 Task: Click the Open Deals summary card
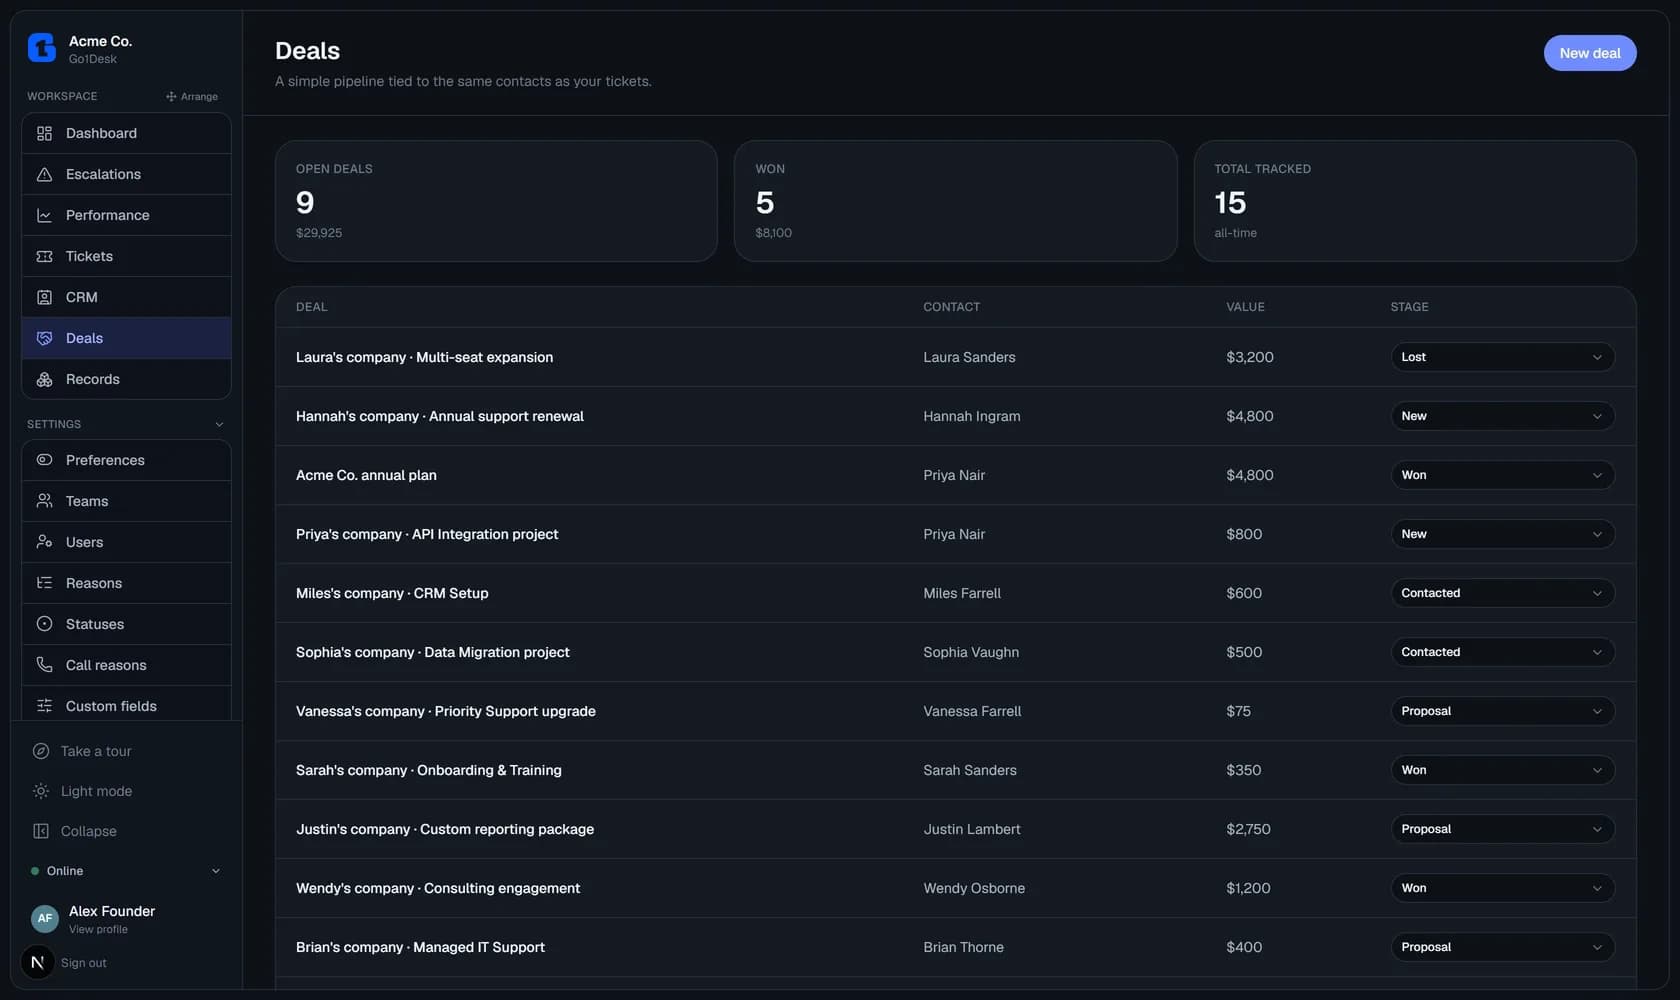tap(496, 201)
